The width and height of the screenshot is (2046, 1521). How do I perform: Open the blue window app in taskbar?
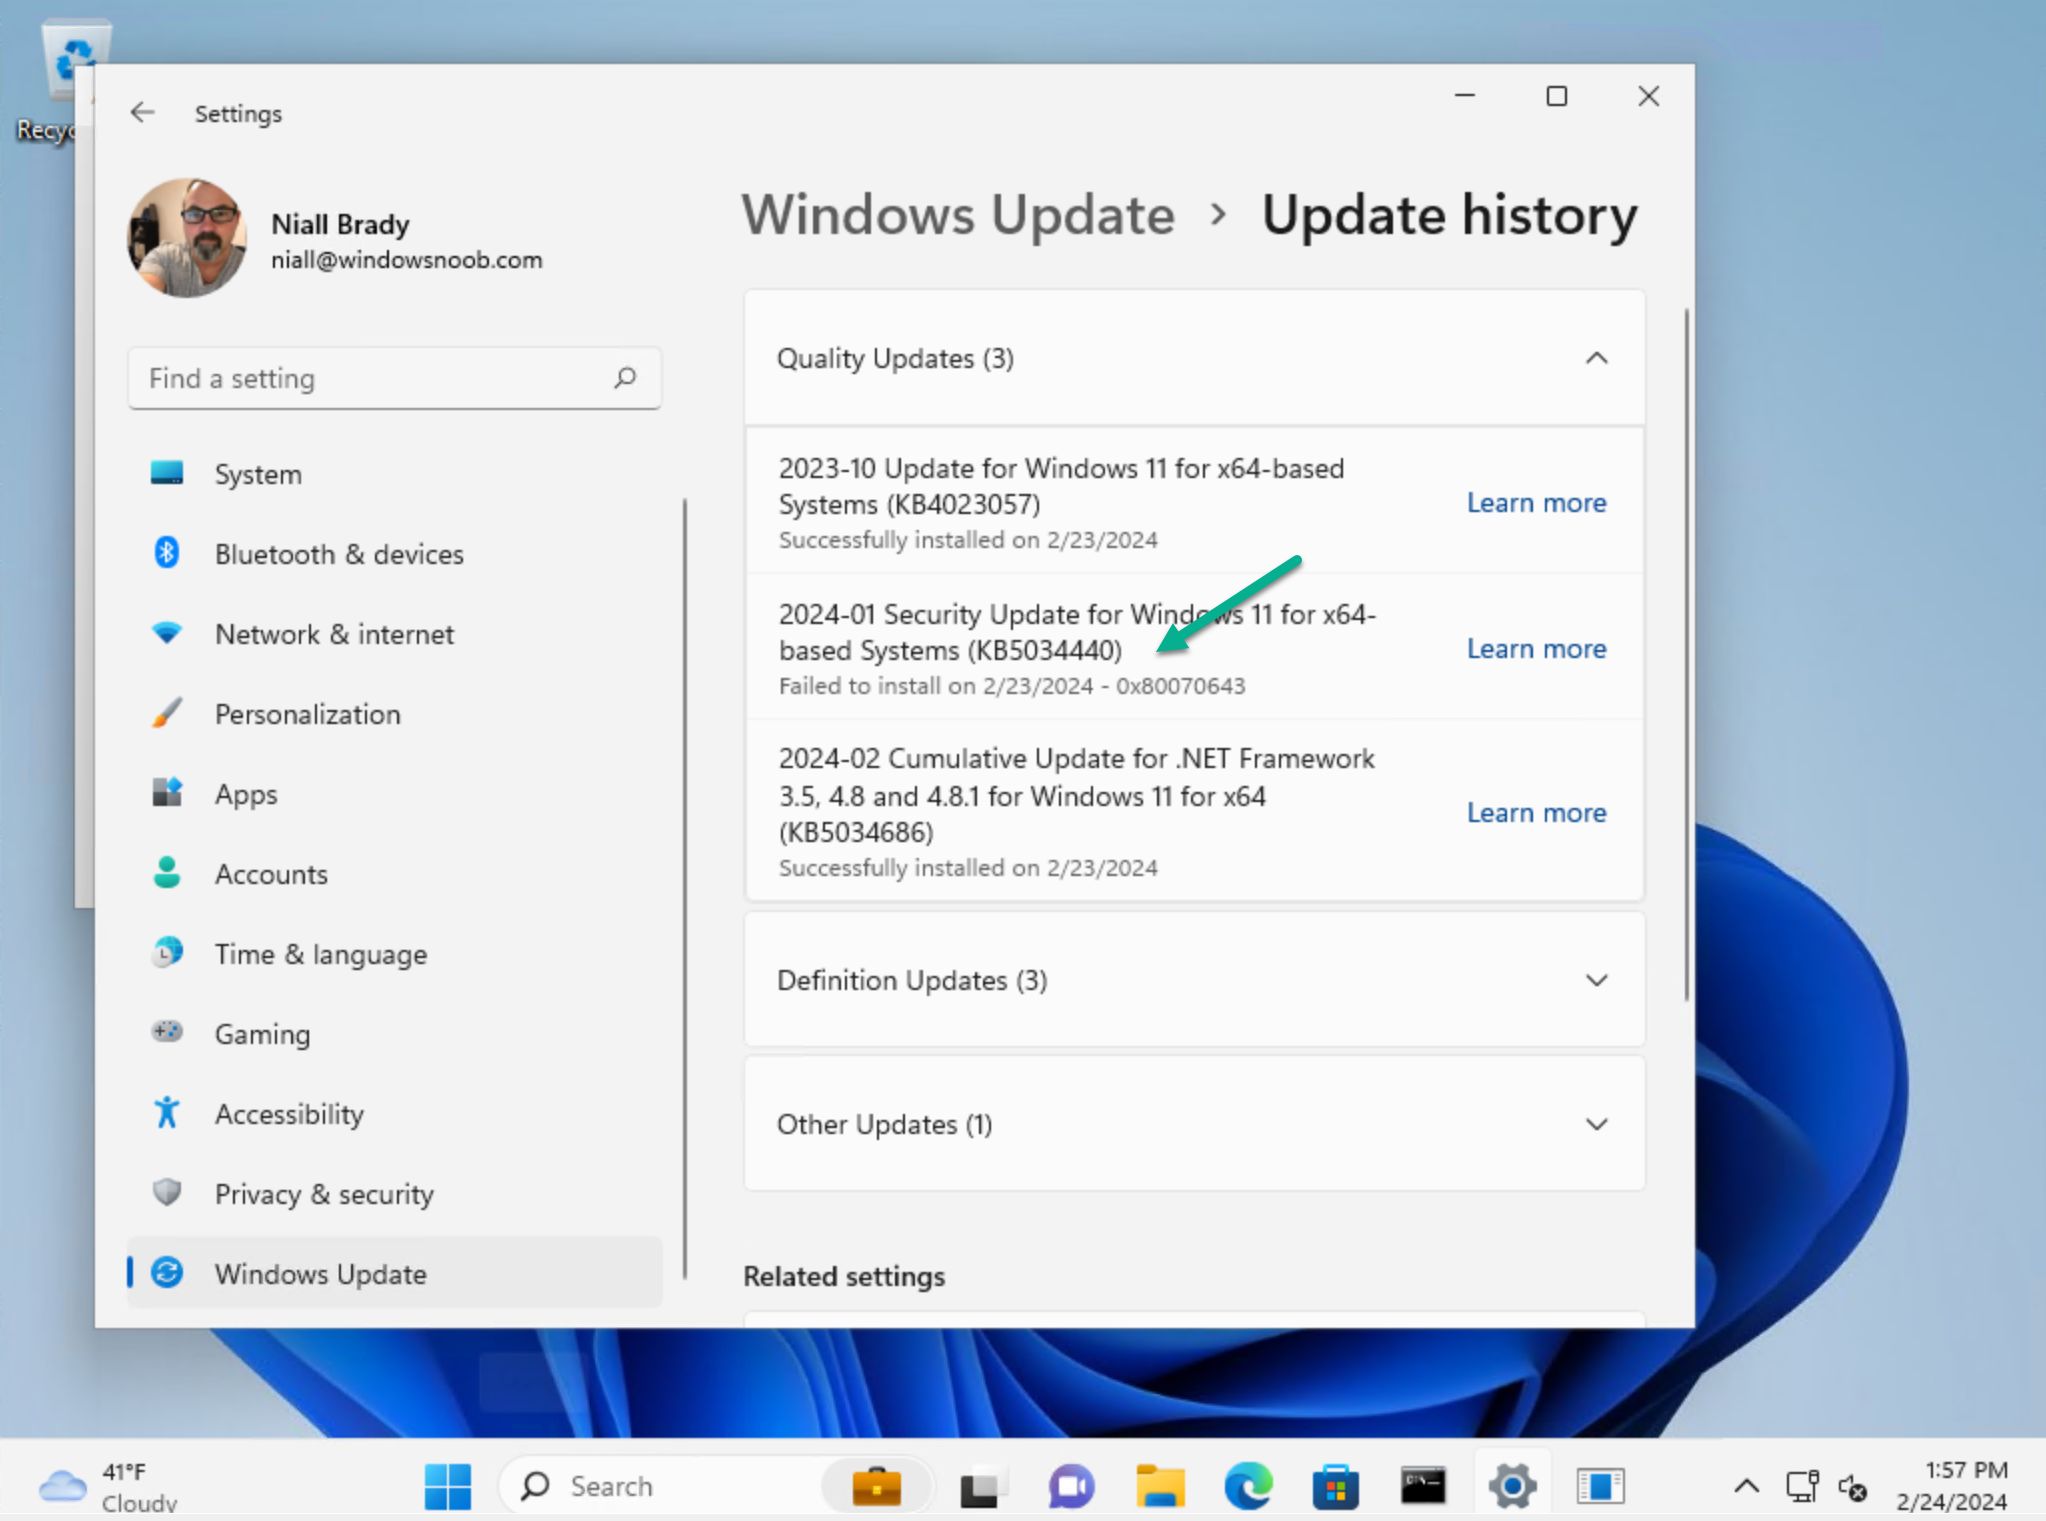[x=1600, y=1486]
